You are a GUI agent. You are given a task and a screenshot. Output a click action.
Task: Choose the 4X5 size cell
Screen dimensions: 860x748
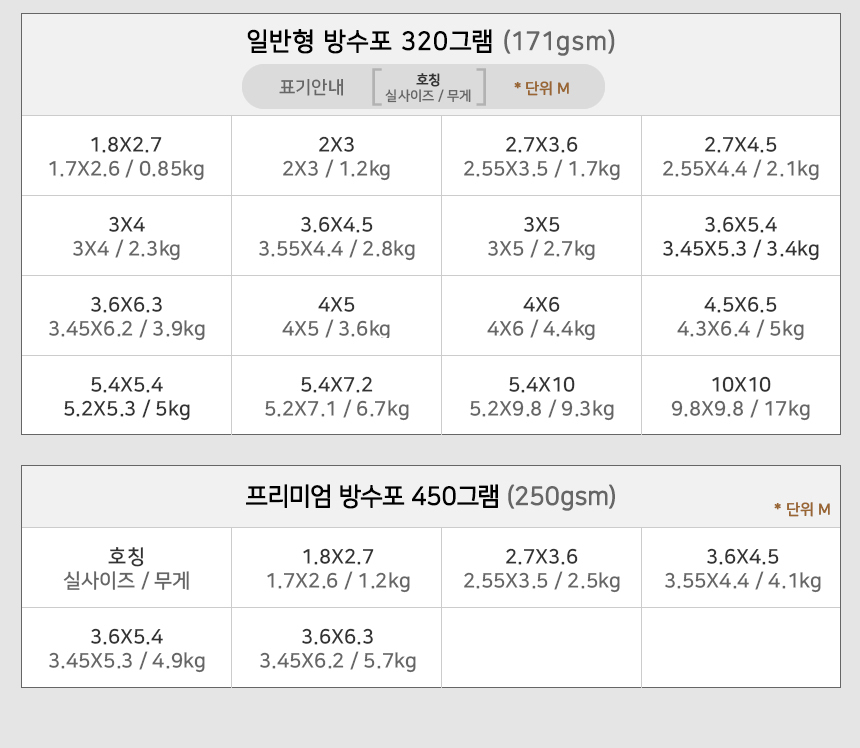(x=336, y=316)
